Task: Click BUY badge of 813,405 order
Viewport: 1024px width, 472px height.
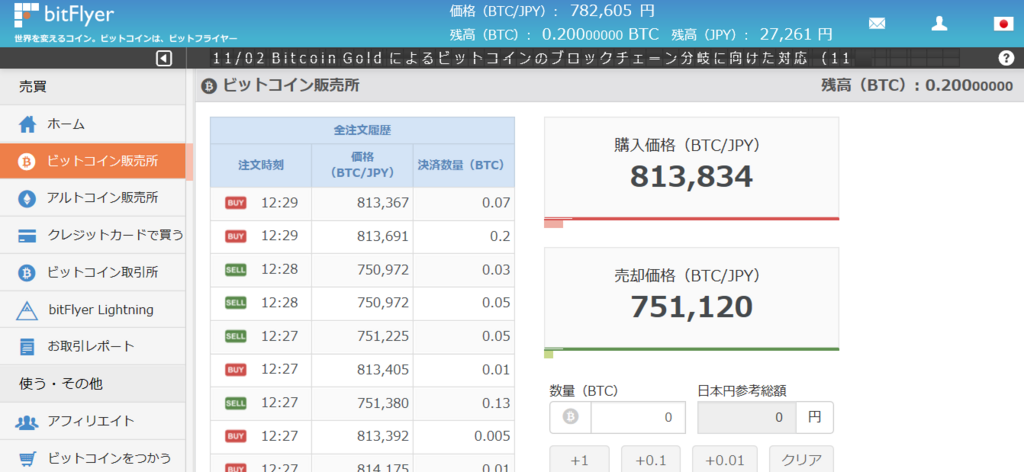Action: [236, 370]
